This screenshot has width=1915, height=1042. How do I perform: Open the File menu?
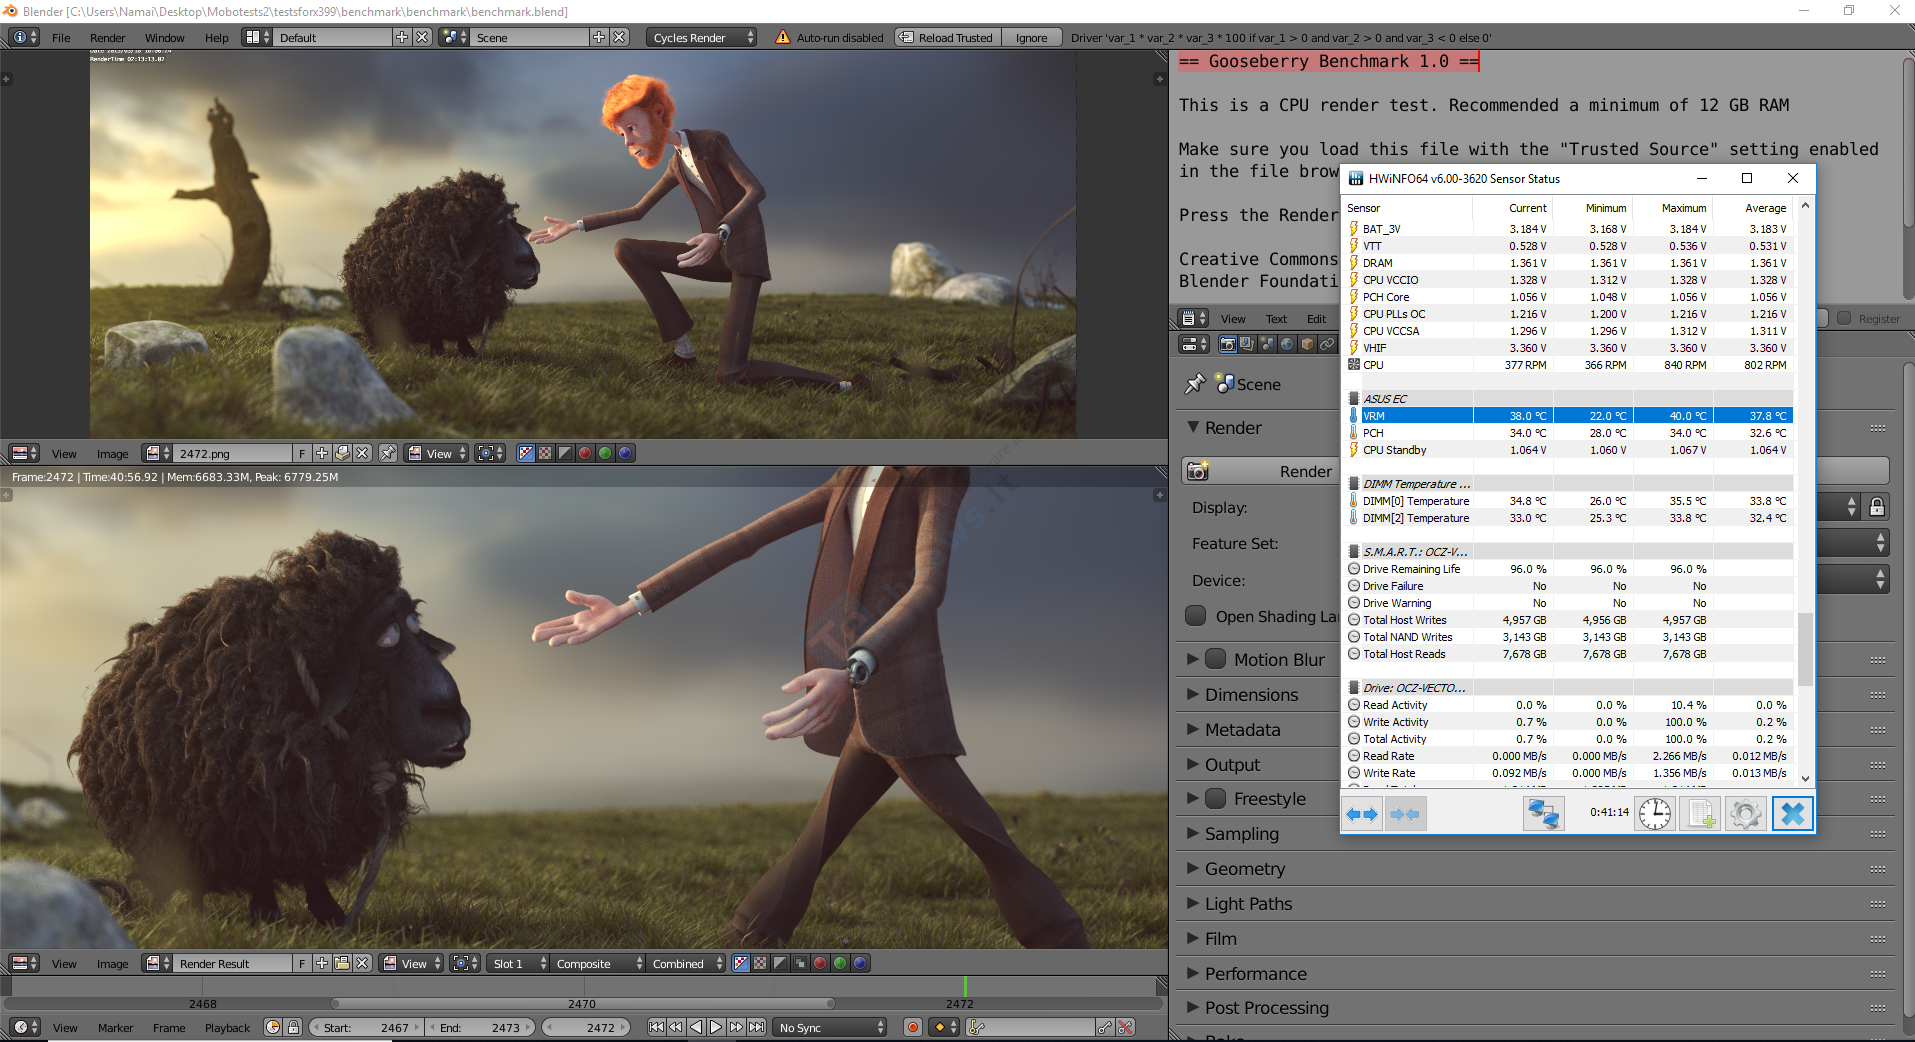point(61,37)
